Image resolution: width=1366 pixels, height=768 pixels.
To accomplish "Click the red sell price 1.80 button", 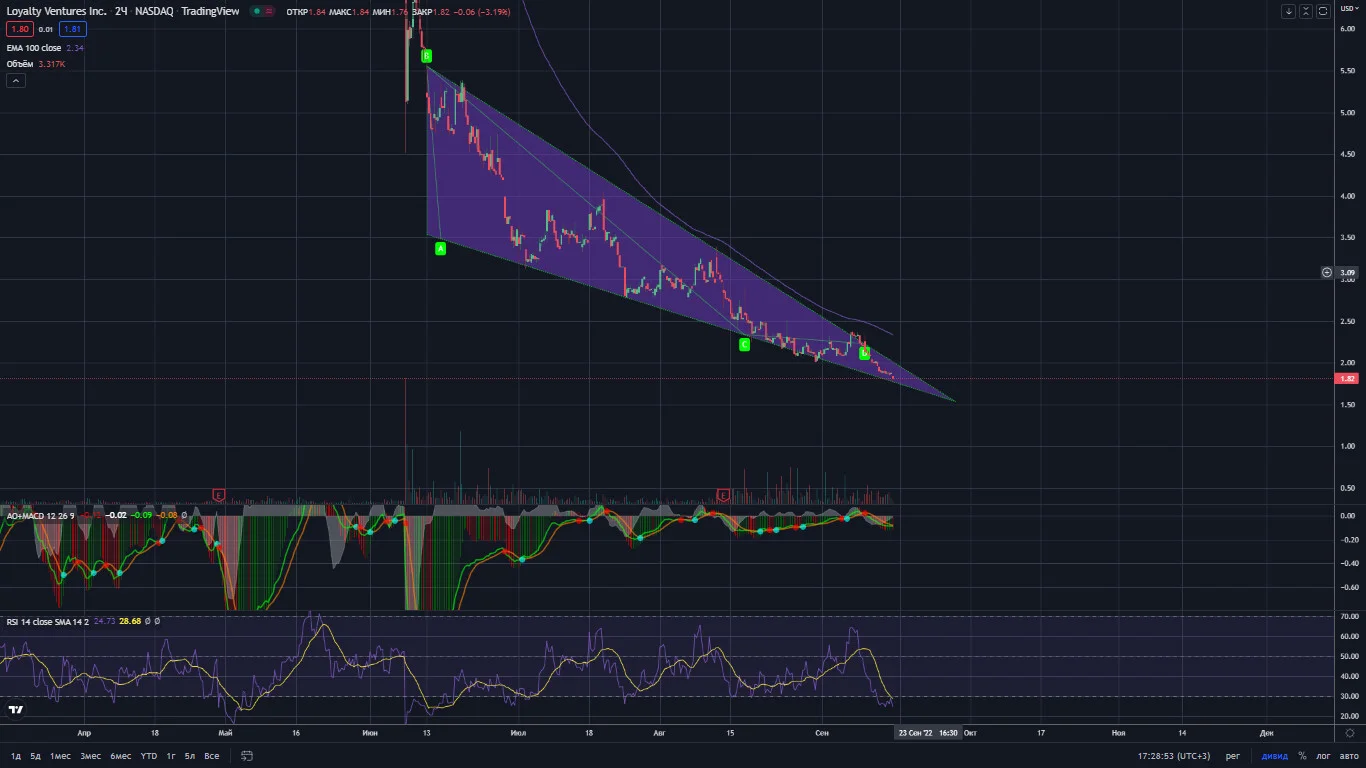I will pyautogui.click(x=20, y=30).
